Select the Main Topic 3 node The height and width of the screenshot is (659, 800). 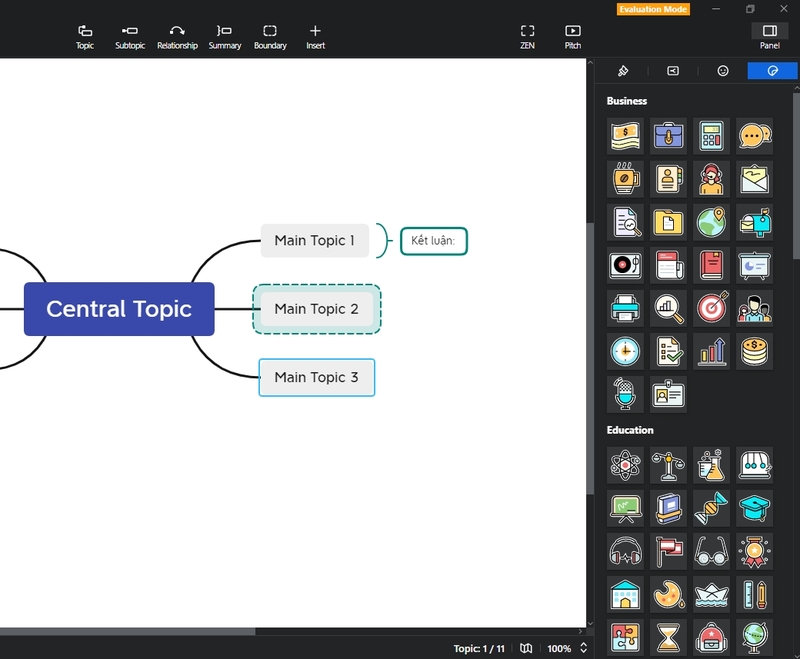316,377
